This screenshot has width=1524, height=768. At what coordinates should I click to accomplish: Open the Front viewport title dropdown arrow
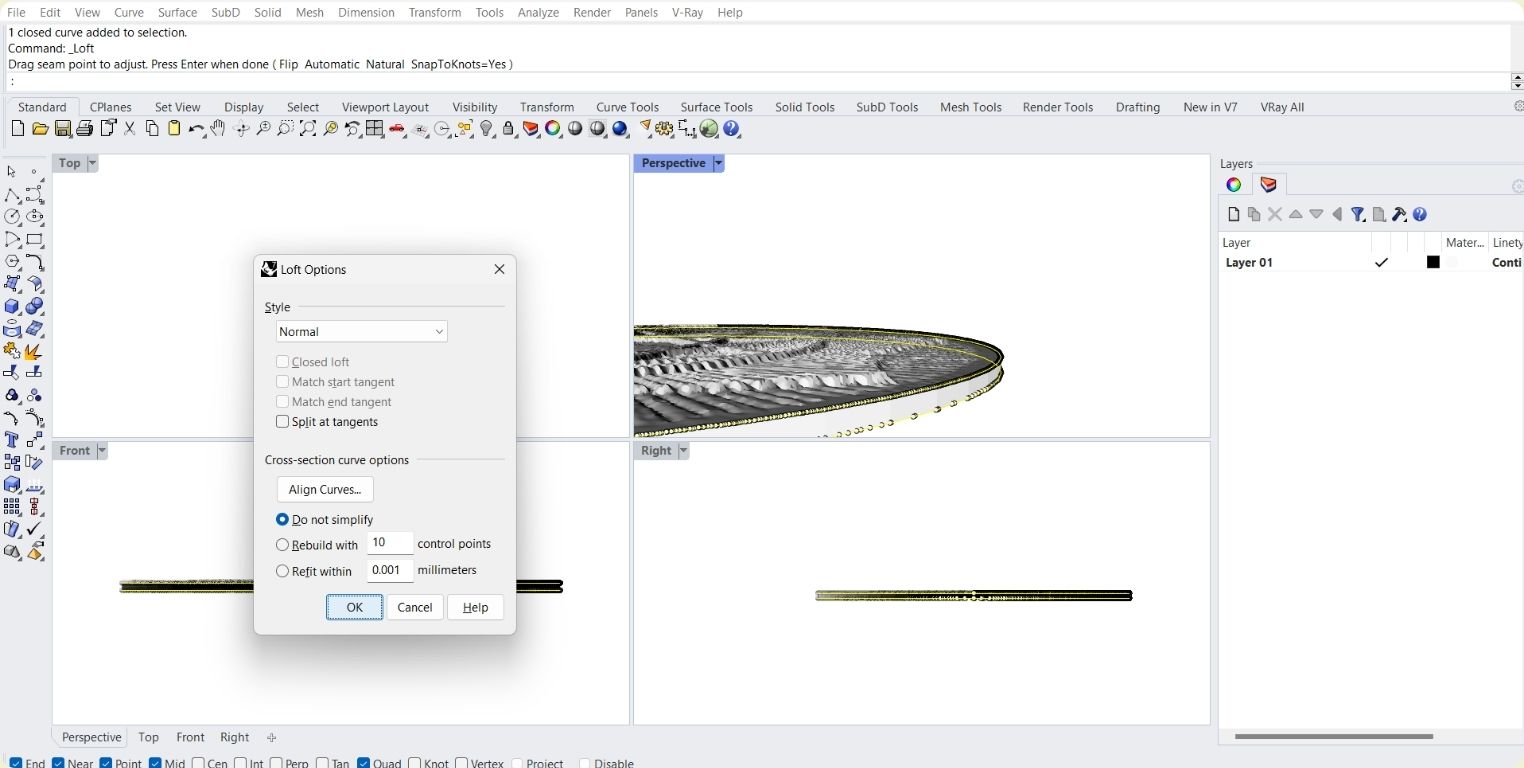[x=101, y=451]
